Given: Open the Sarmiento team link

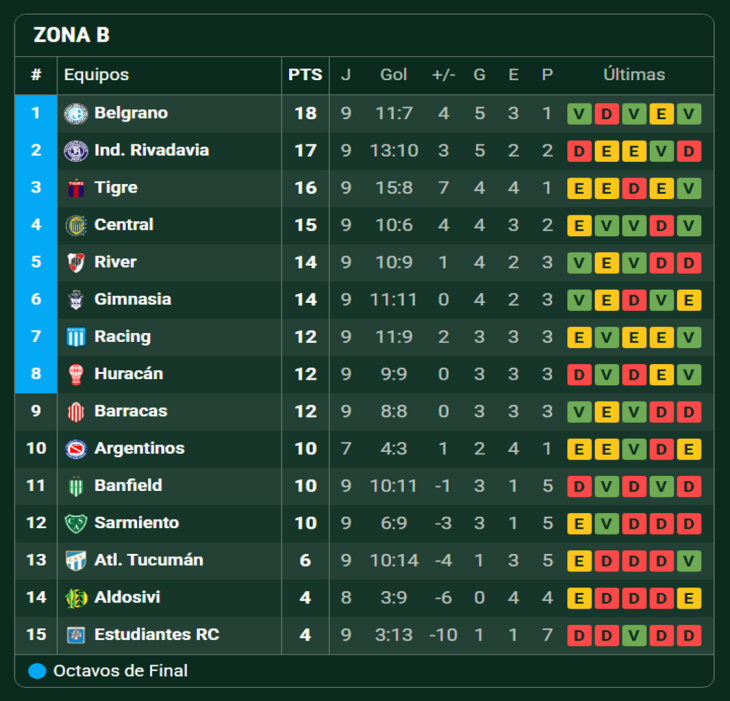Looking at the screenshot, I should pos(136,523).
